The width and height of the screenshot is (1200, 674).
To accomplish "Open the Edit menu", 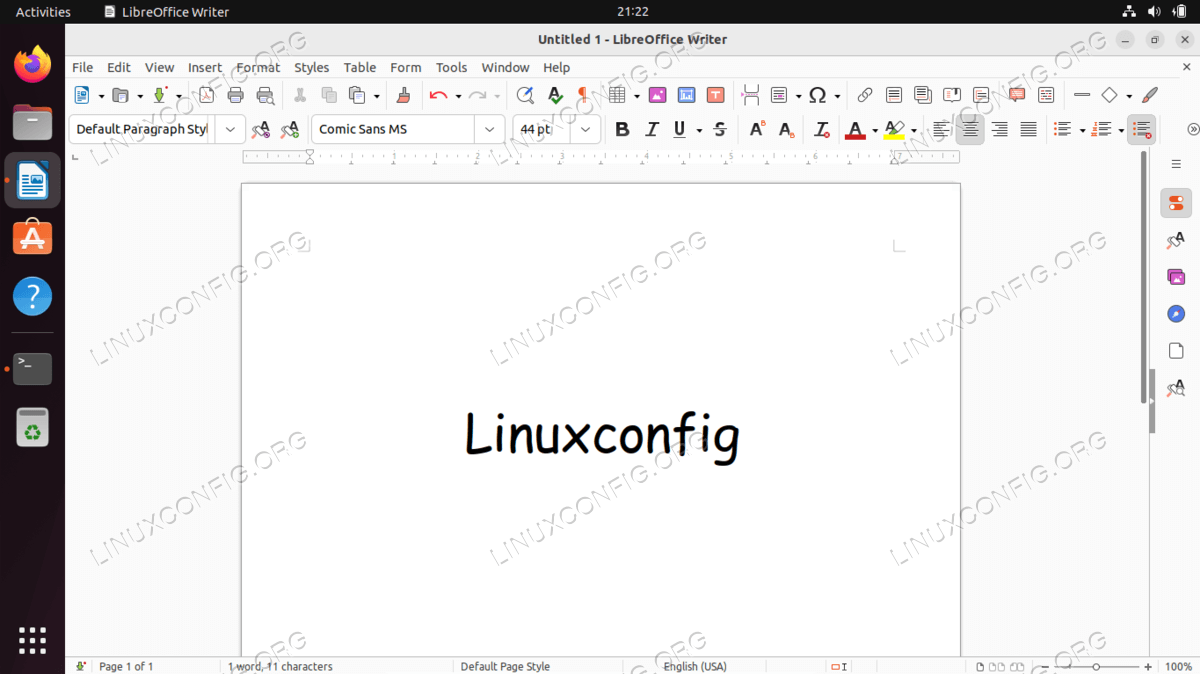I will pyautogui.click(x=119, y=67).
